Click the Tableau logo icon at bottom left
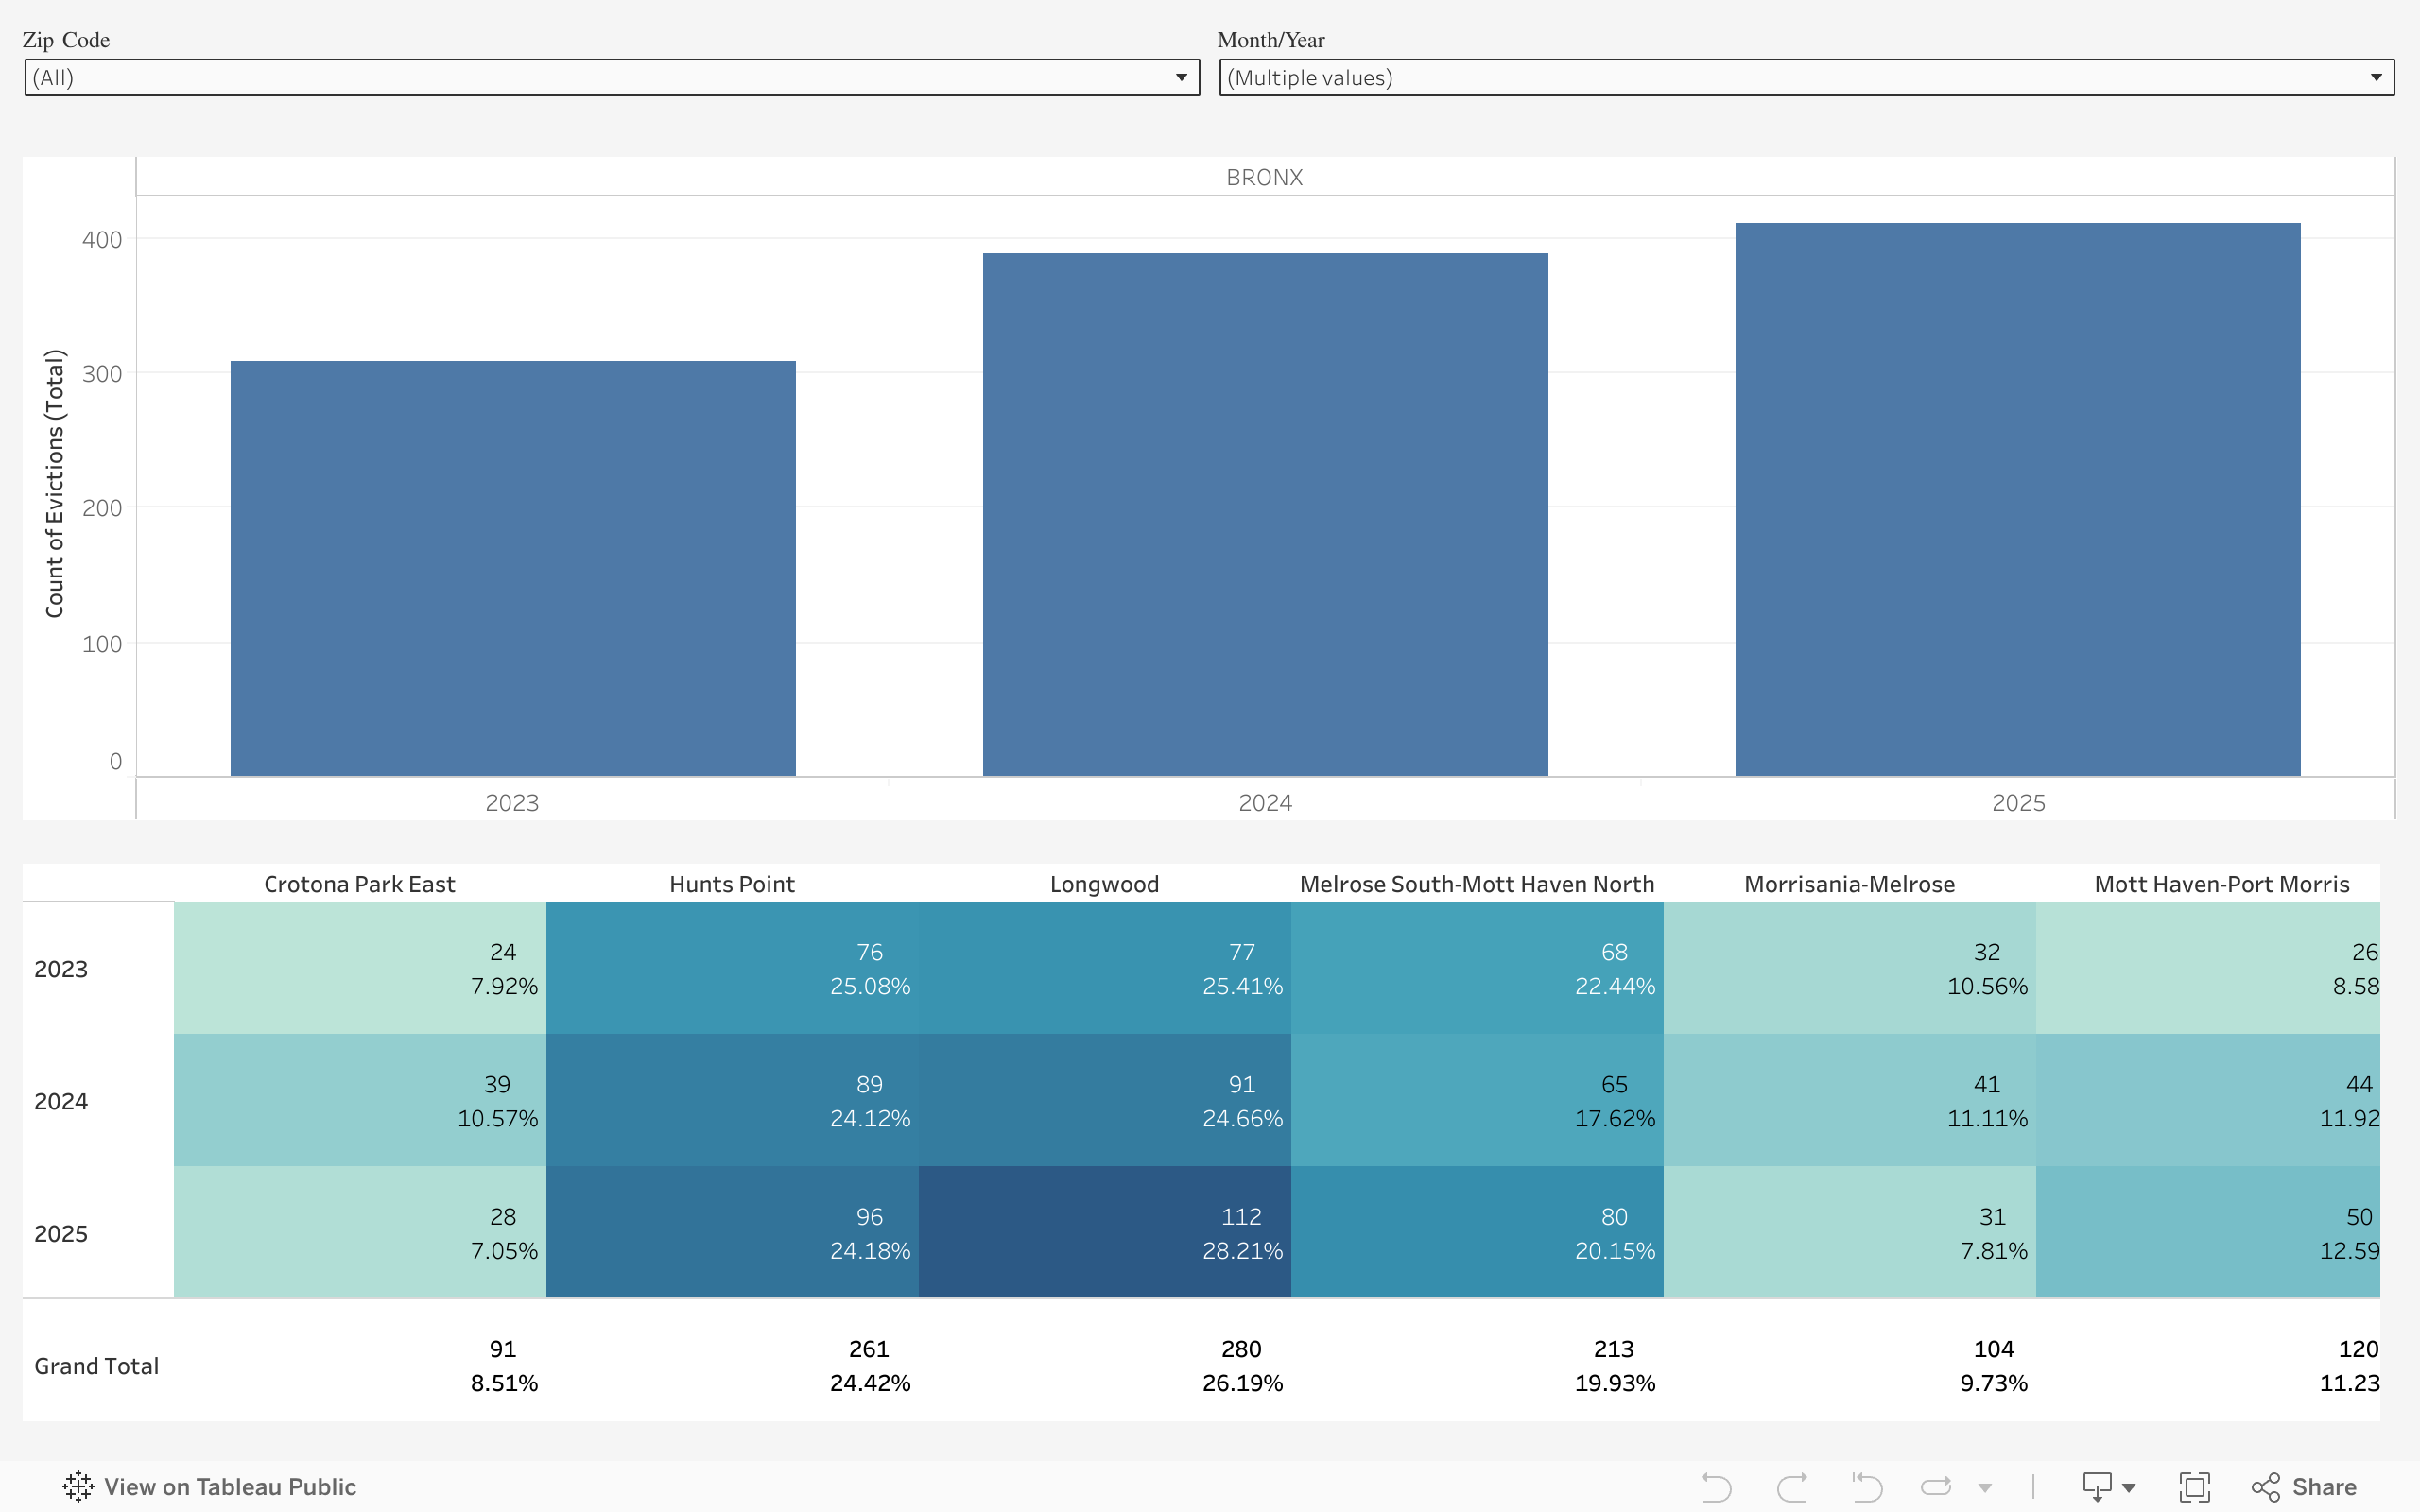2420x1512 pixels. click(78, 1487)
